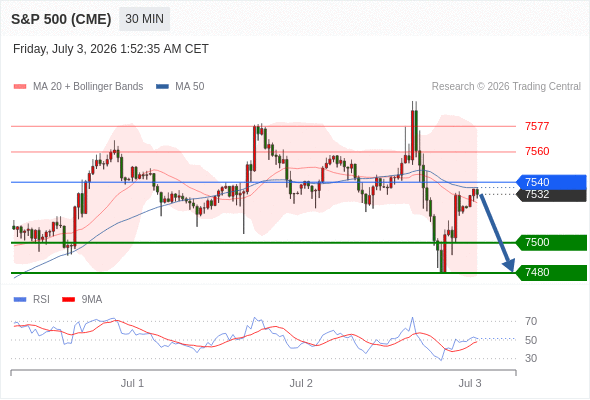The height and width of the screenshot is (400, 590).
Task: Click the RSI 30 level label
Action: (531, 358)
